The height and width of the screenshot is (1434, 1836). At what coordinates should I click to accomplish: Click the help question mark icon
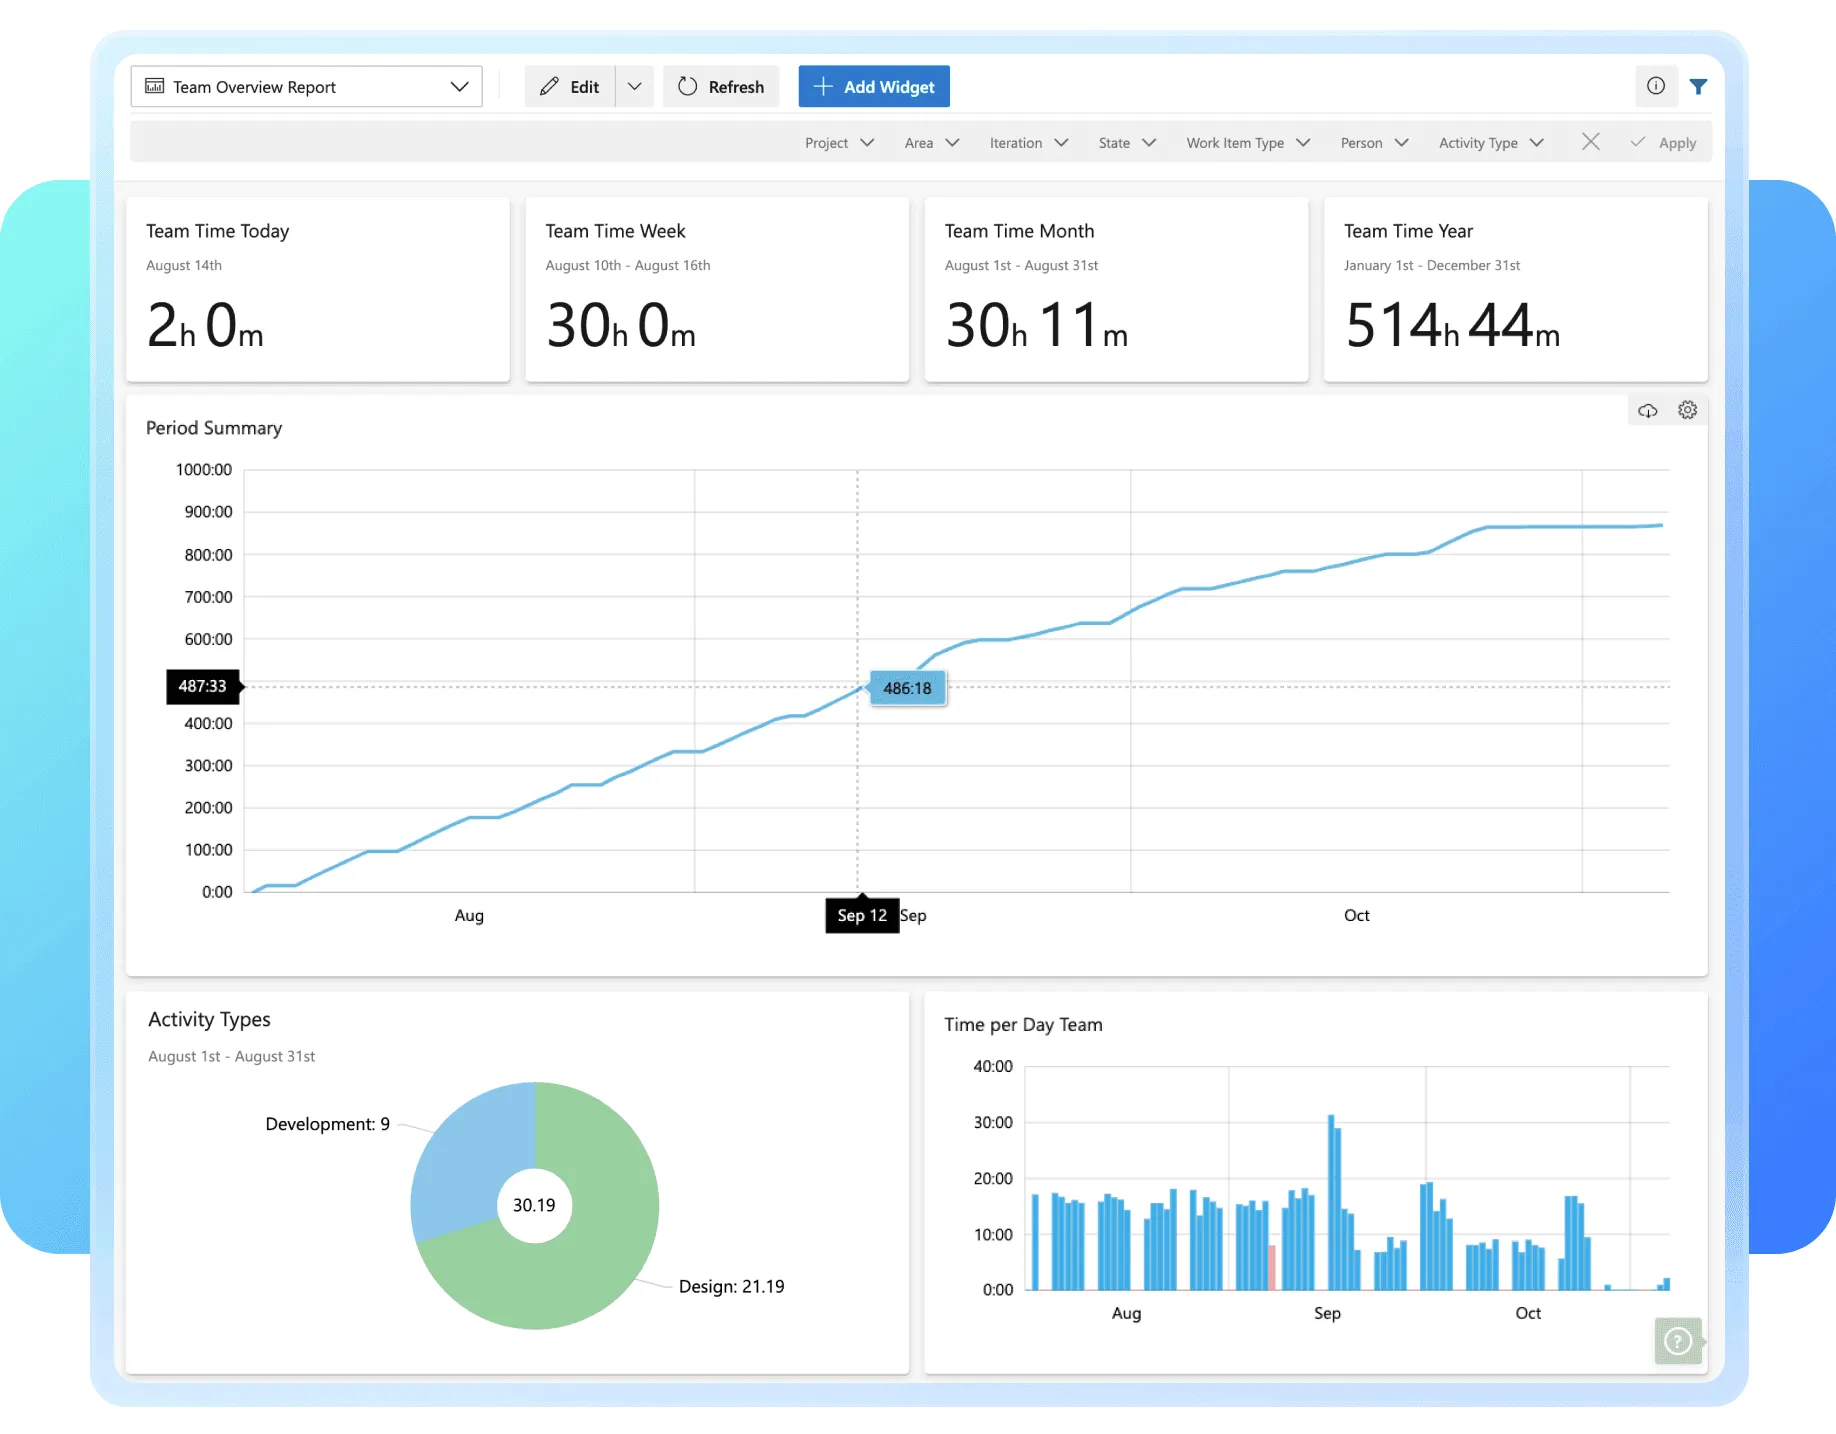(1677, 1340)
